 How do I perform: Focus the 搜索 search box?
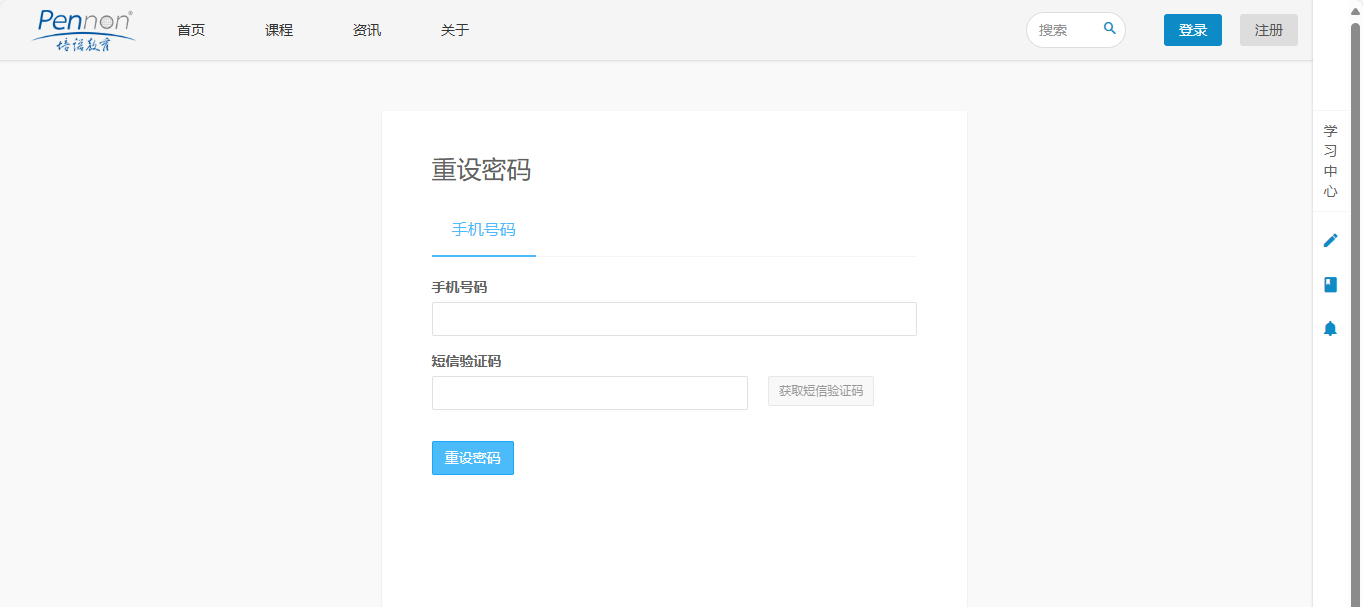click(1066, 30)
